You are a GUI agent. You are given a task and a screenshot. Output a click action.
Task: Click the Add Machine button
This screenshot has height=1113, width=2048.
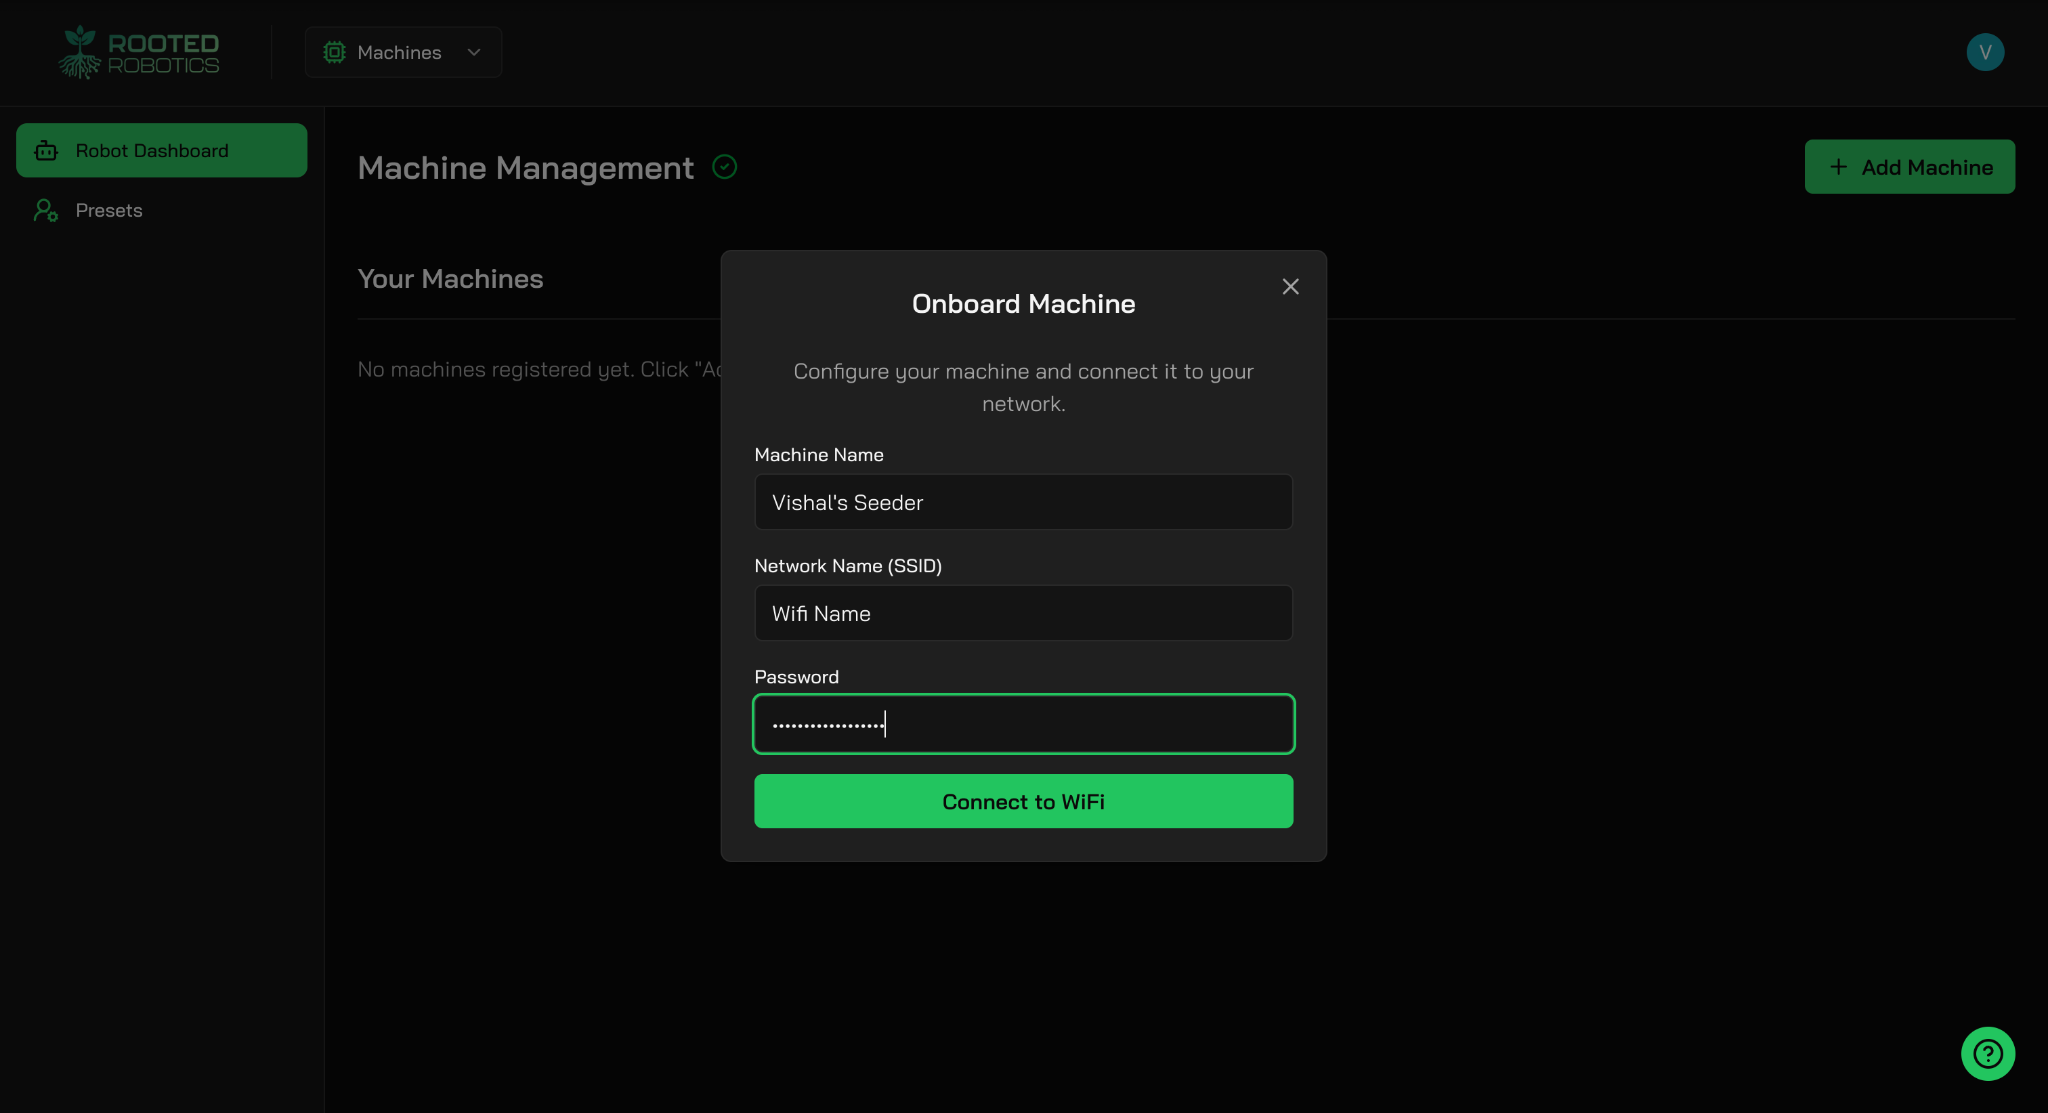click(1909, 167)
